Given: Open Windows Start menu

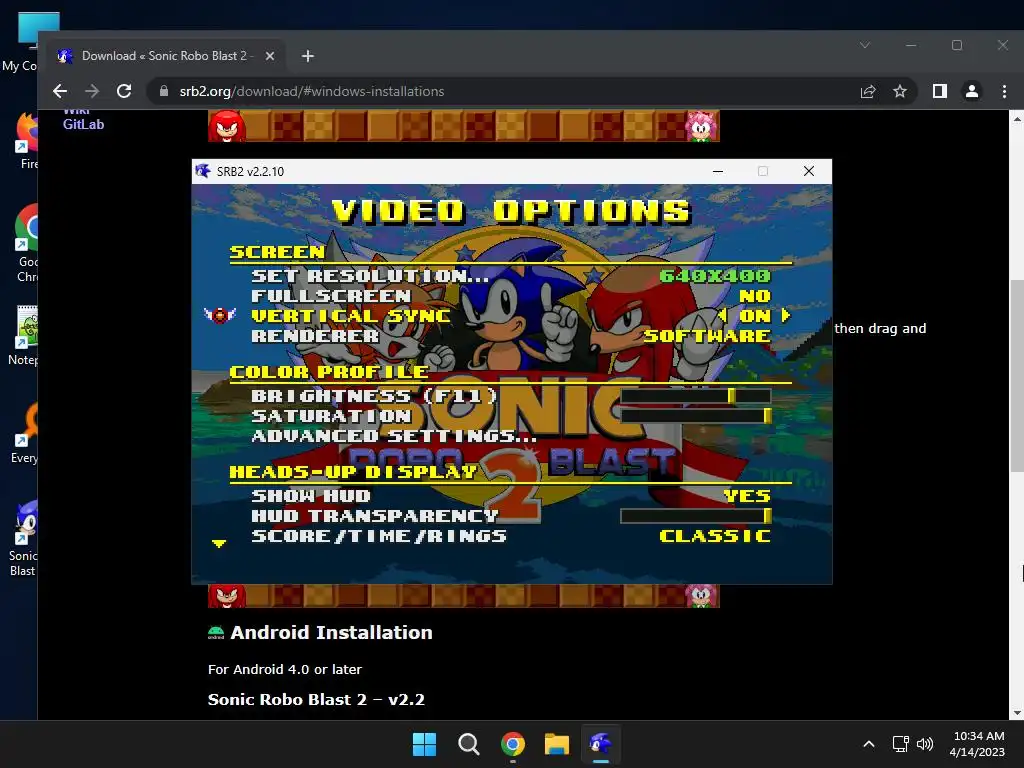Looking at the screenshot, I should point(424,744).
